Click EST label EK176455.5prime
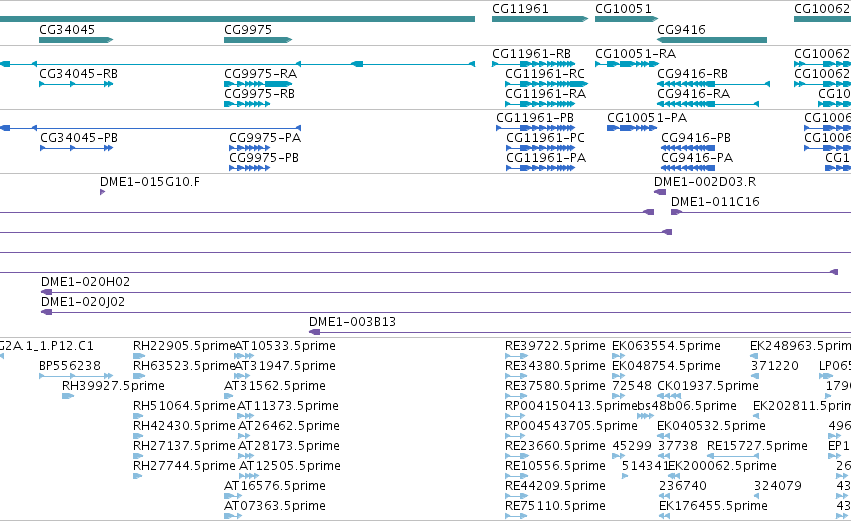Screen dimensions: 851x521 (x=713, y=506)
